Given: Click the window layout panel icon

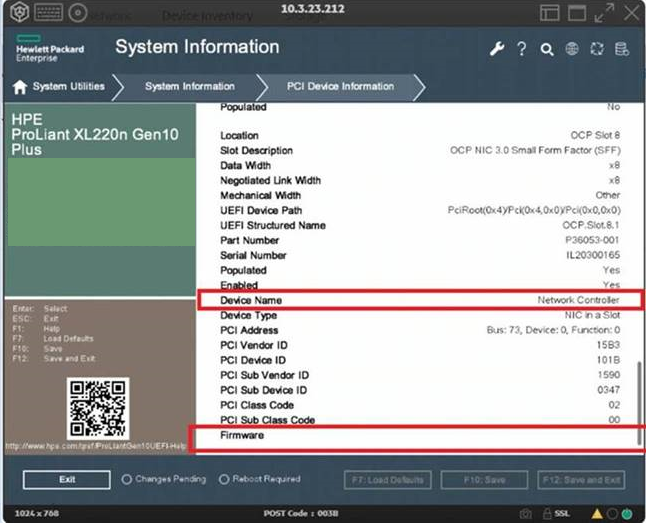Looking at the screenshot, I should (x=549, y=13).
